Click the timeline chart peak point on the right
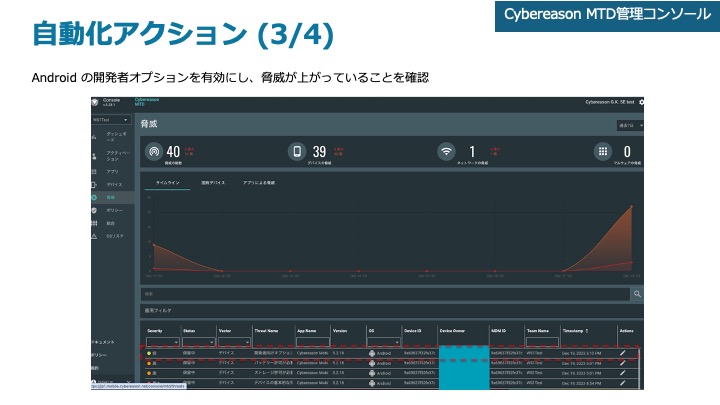Image resolution: width=720 pixels, height=405 pixels. coord(631,207)
